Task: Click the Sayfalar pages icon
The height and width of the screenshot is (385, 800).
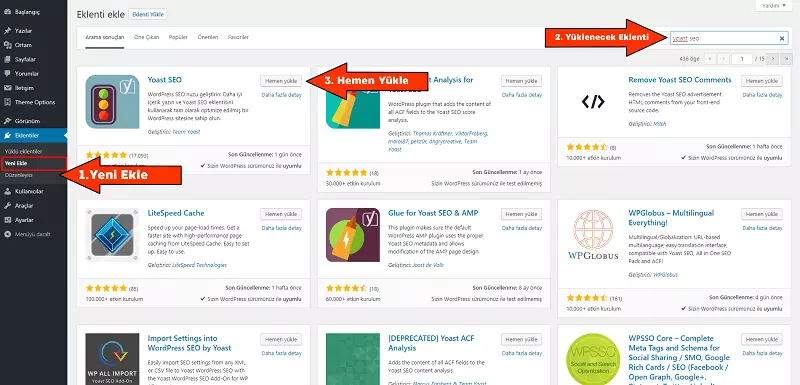Action: pos(7,59)
